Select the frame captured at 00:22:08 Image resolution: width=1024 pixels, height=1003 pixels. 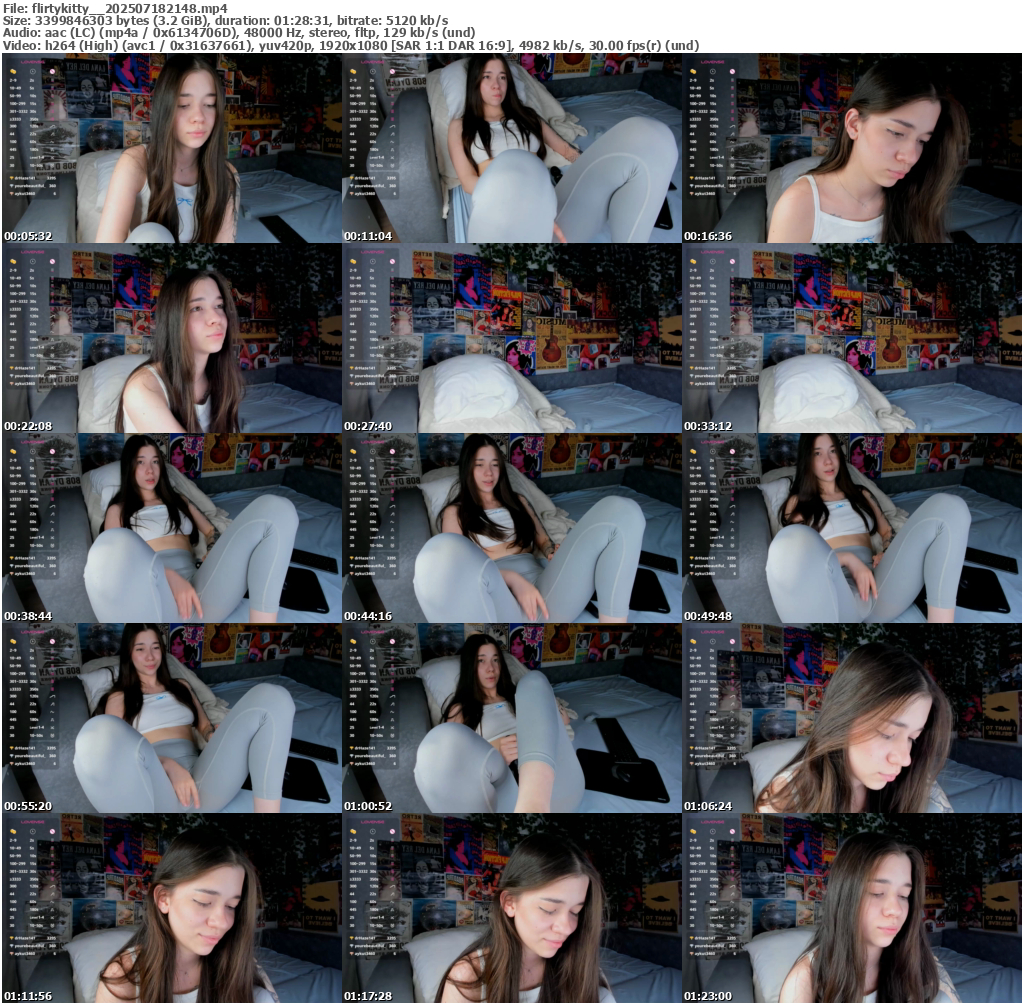(172, 338)
